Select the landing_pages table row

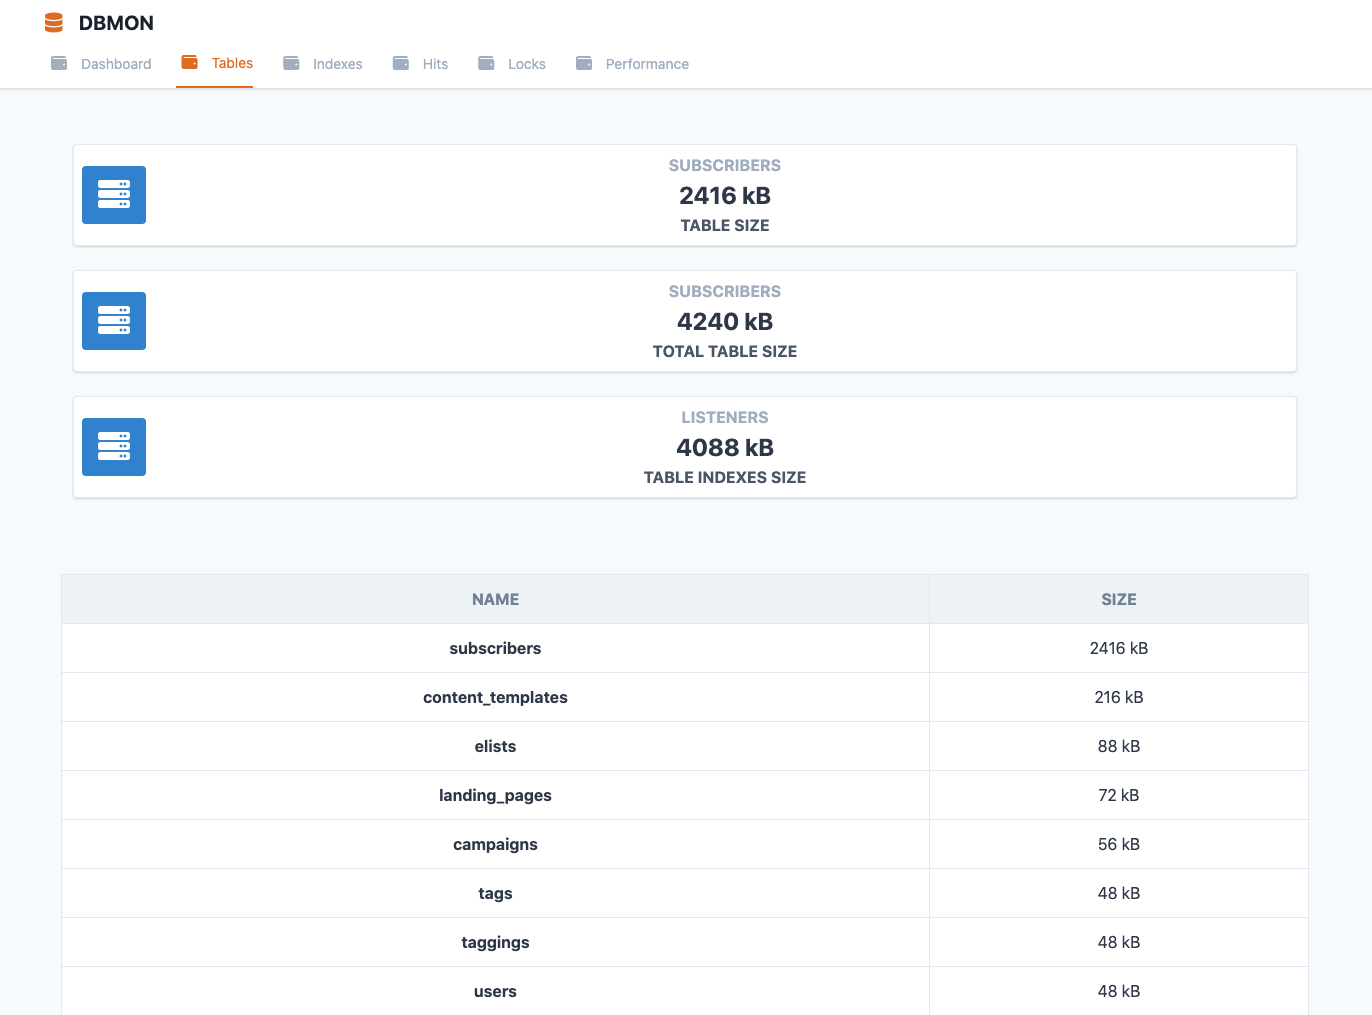(495, 795)
